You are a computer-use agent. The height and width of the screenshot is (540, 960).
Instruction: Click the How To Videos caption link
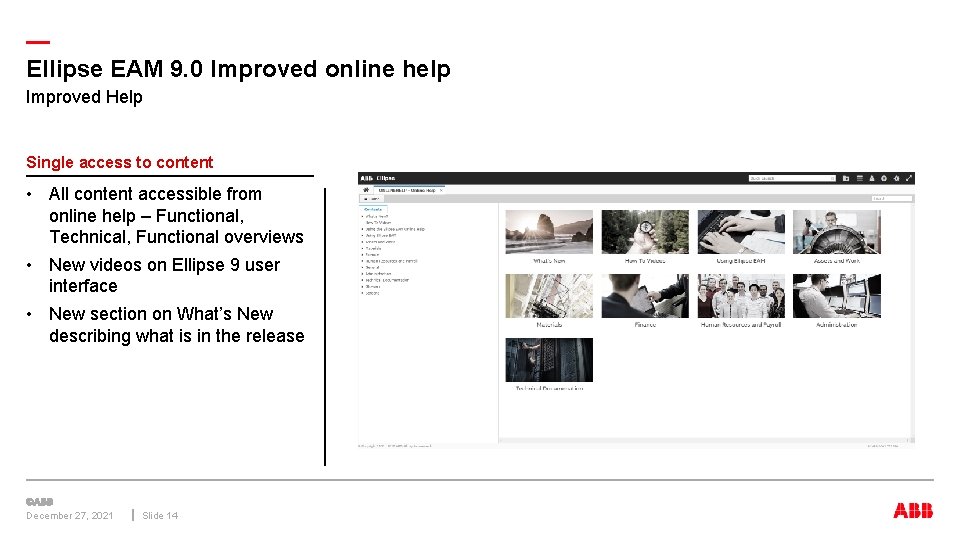point(645,261)
